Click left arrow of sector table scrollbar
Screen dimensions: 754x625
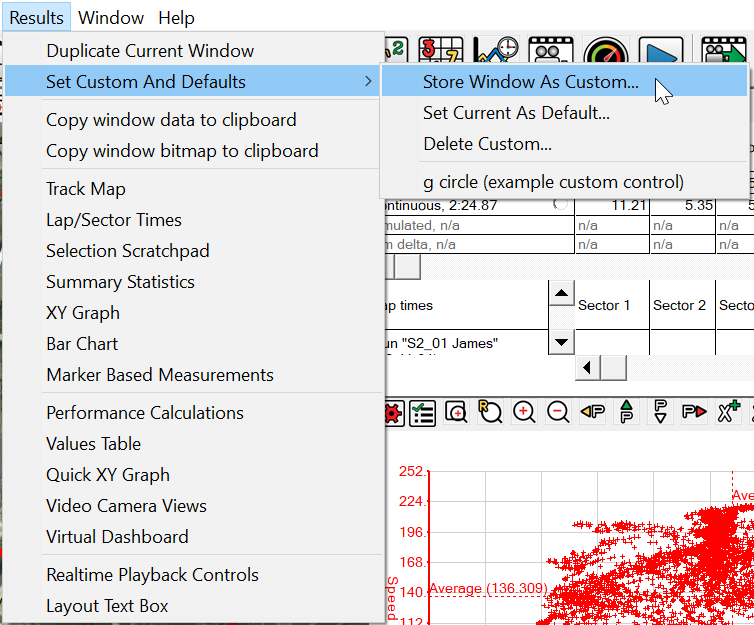[587, 368]
